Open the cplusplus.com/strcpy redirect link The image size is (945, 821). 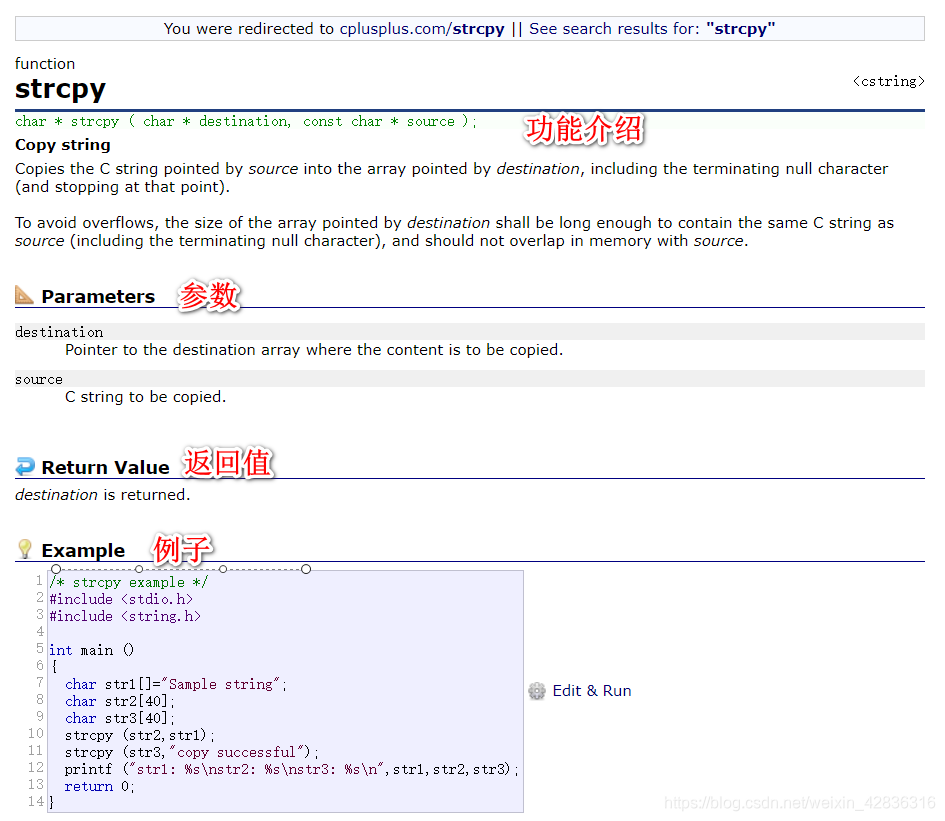tap(422, 29)
